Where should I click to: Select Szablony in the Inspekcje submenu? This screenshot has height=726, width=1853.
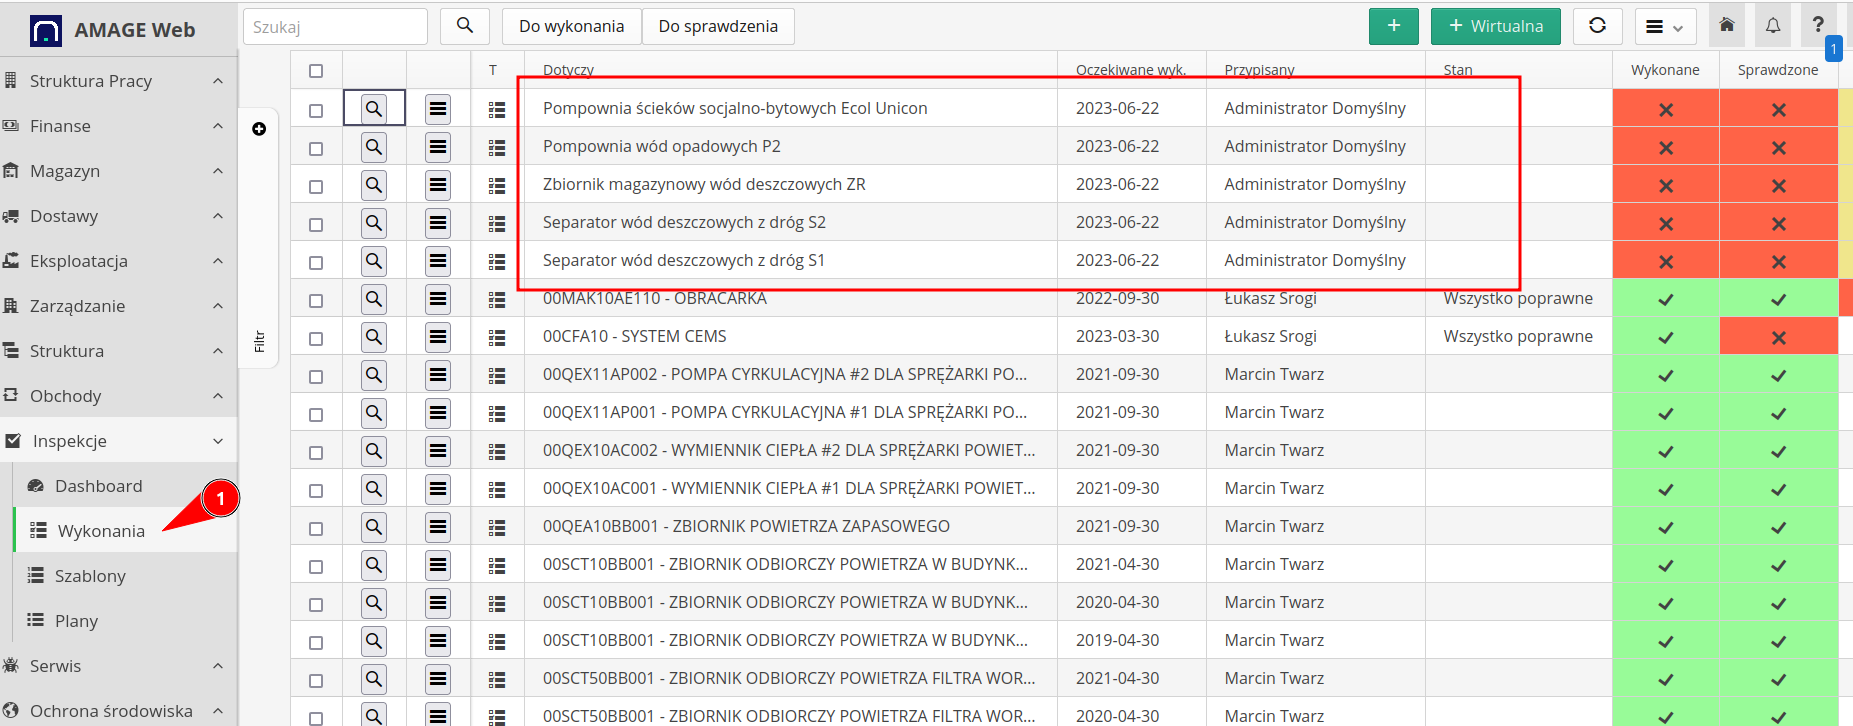coord(90,576)
